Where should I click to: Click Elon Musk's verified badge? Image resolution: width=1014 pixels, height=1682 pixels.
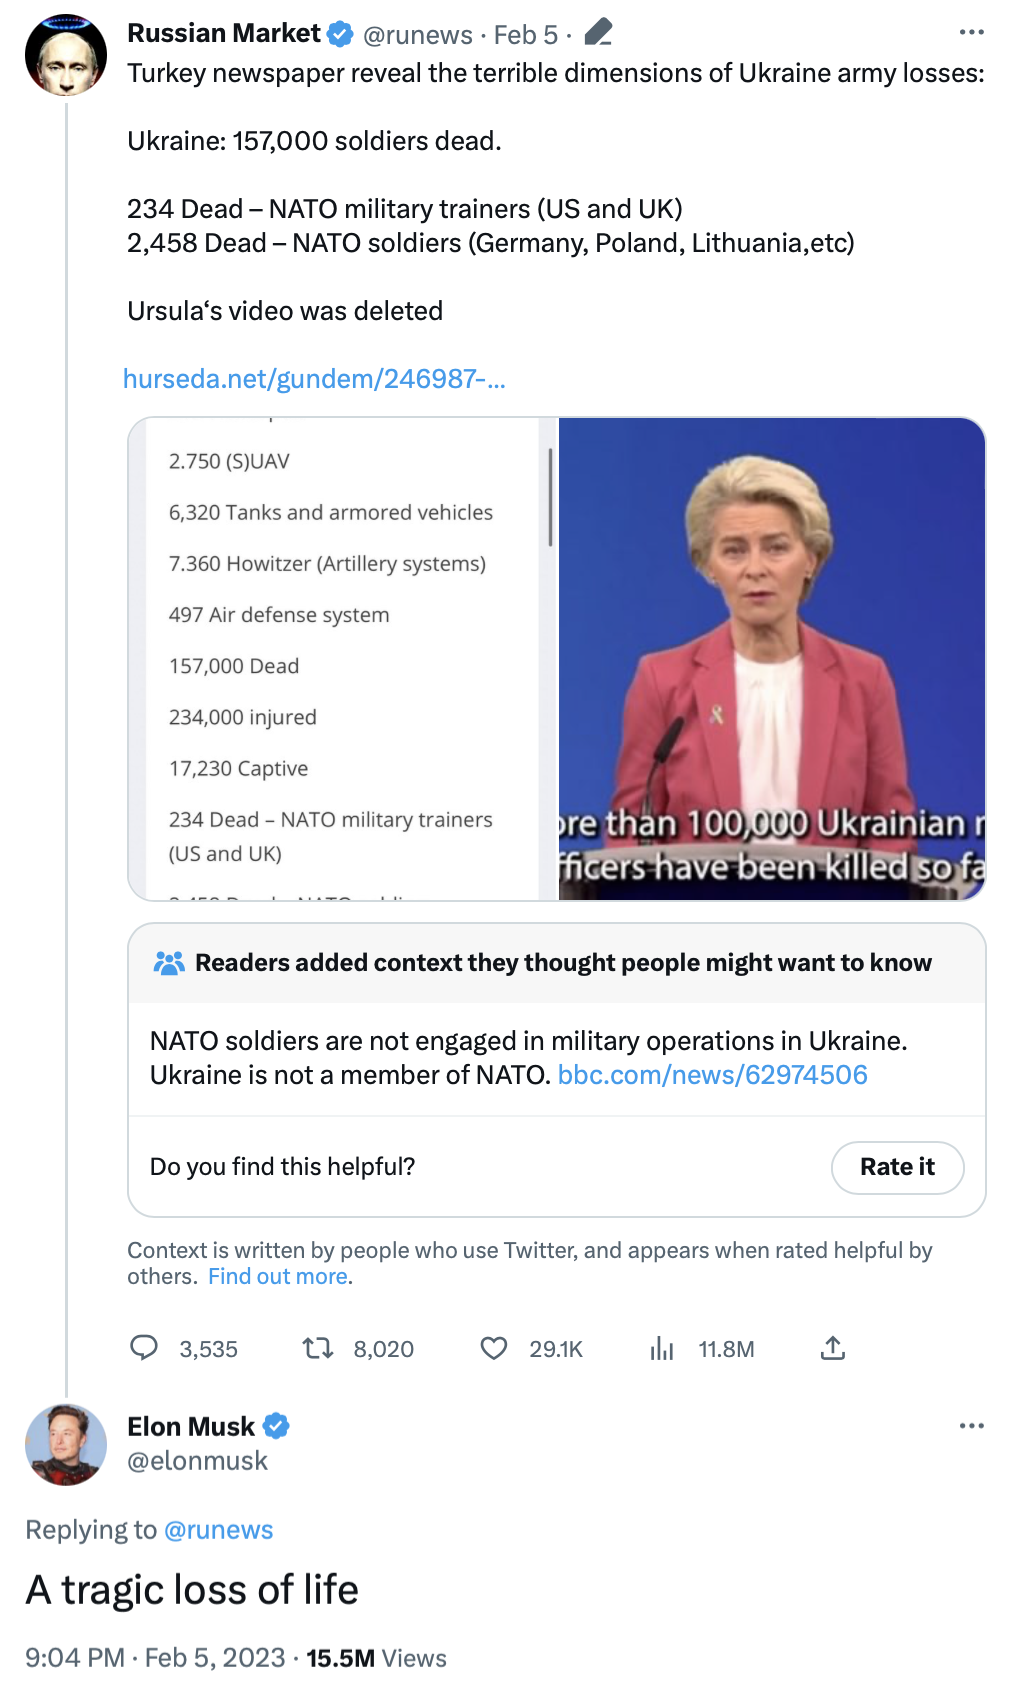click(x=276, y=1426)
